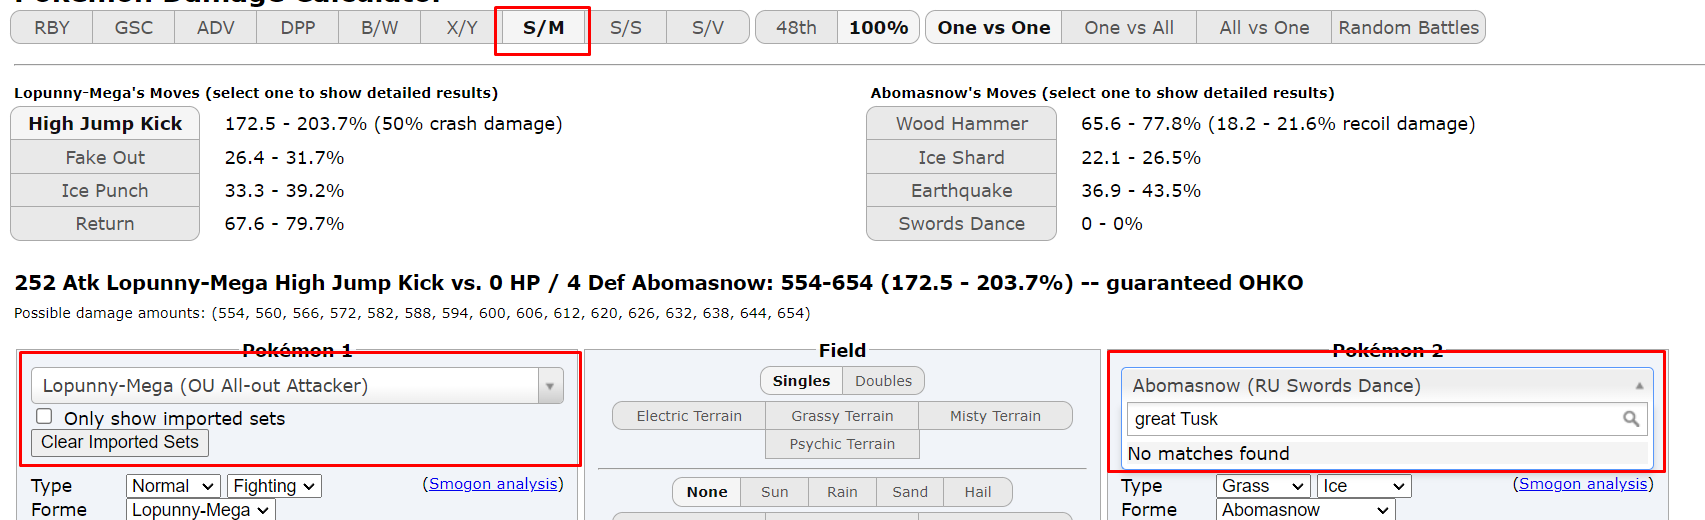Select the Doubles format toggle
Screen dimensions: 1705x520
pos(883,381)
